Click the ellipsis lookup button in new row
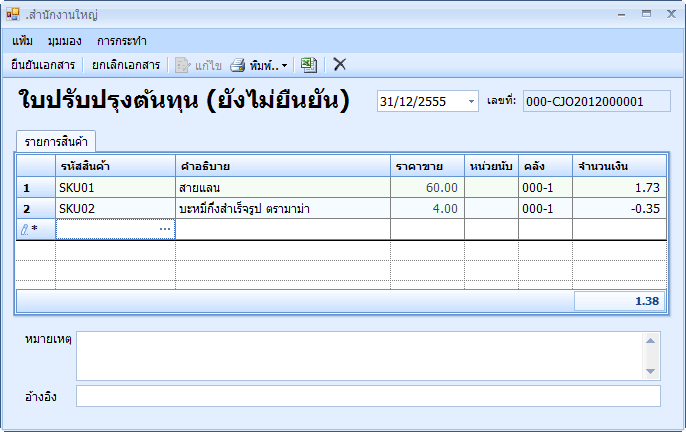Viewport: 686px width, 432px height. coord(165,229)
